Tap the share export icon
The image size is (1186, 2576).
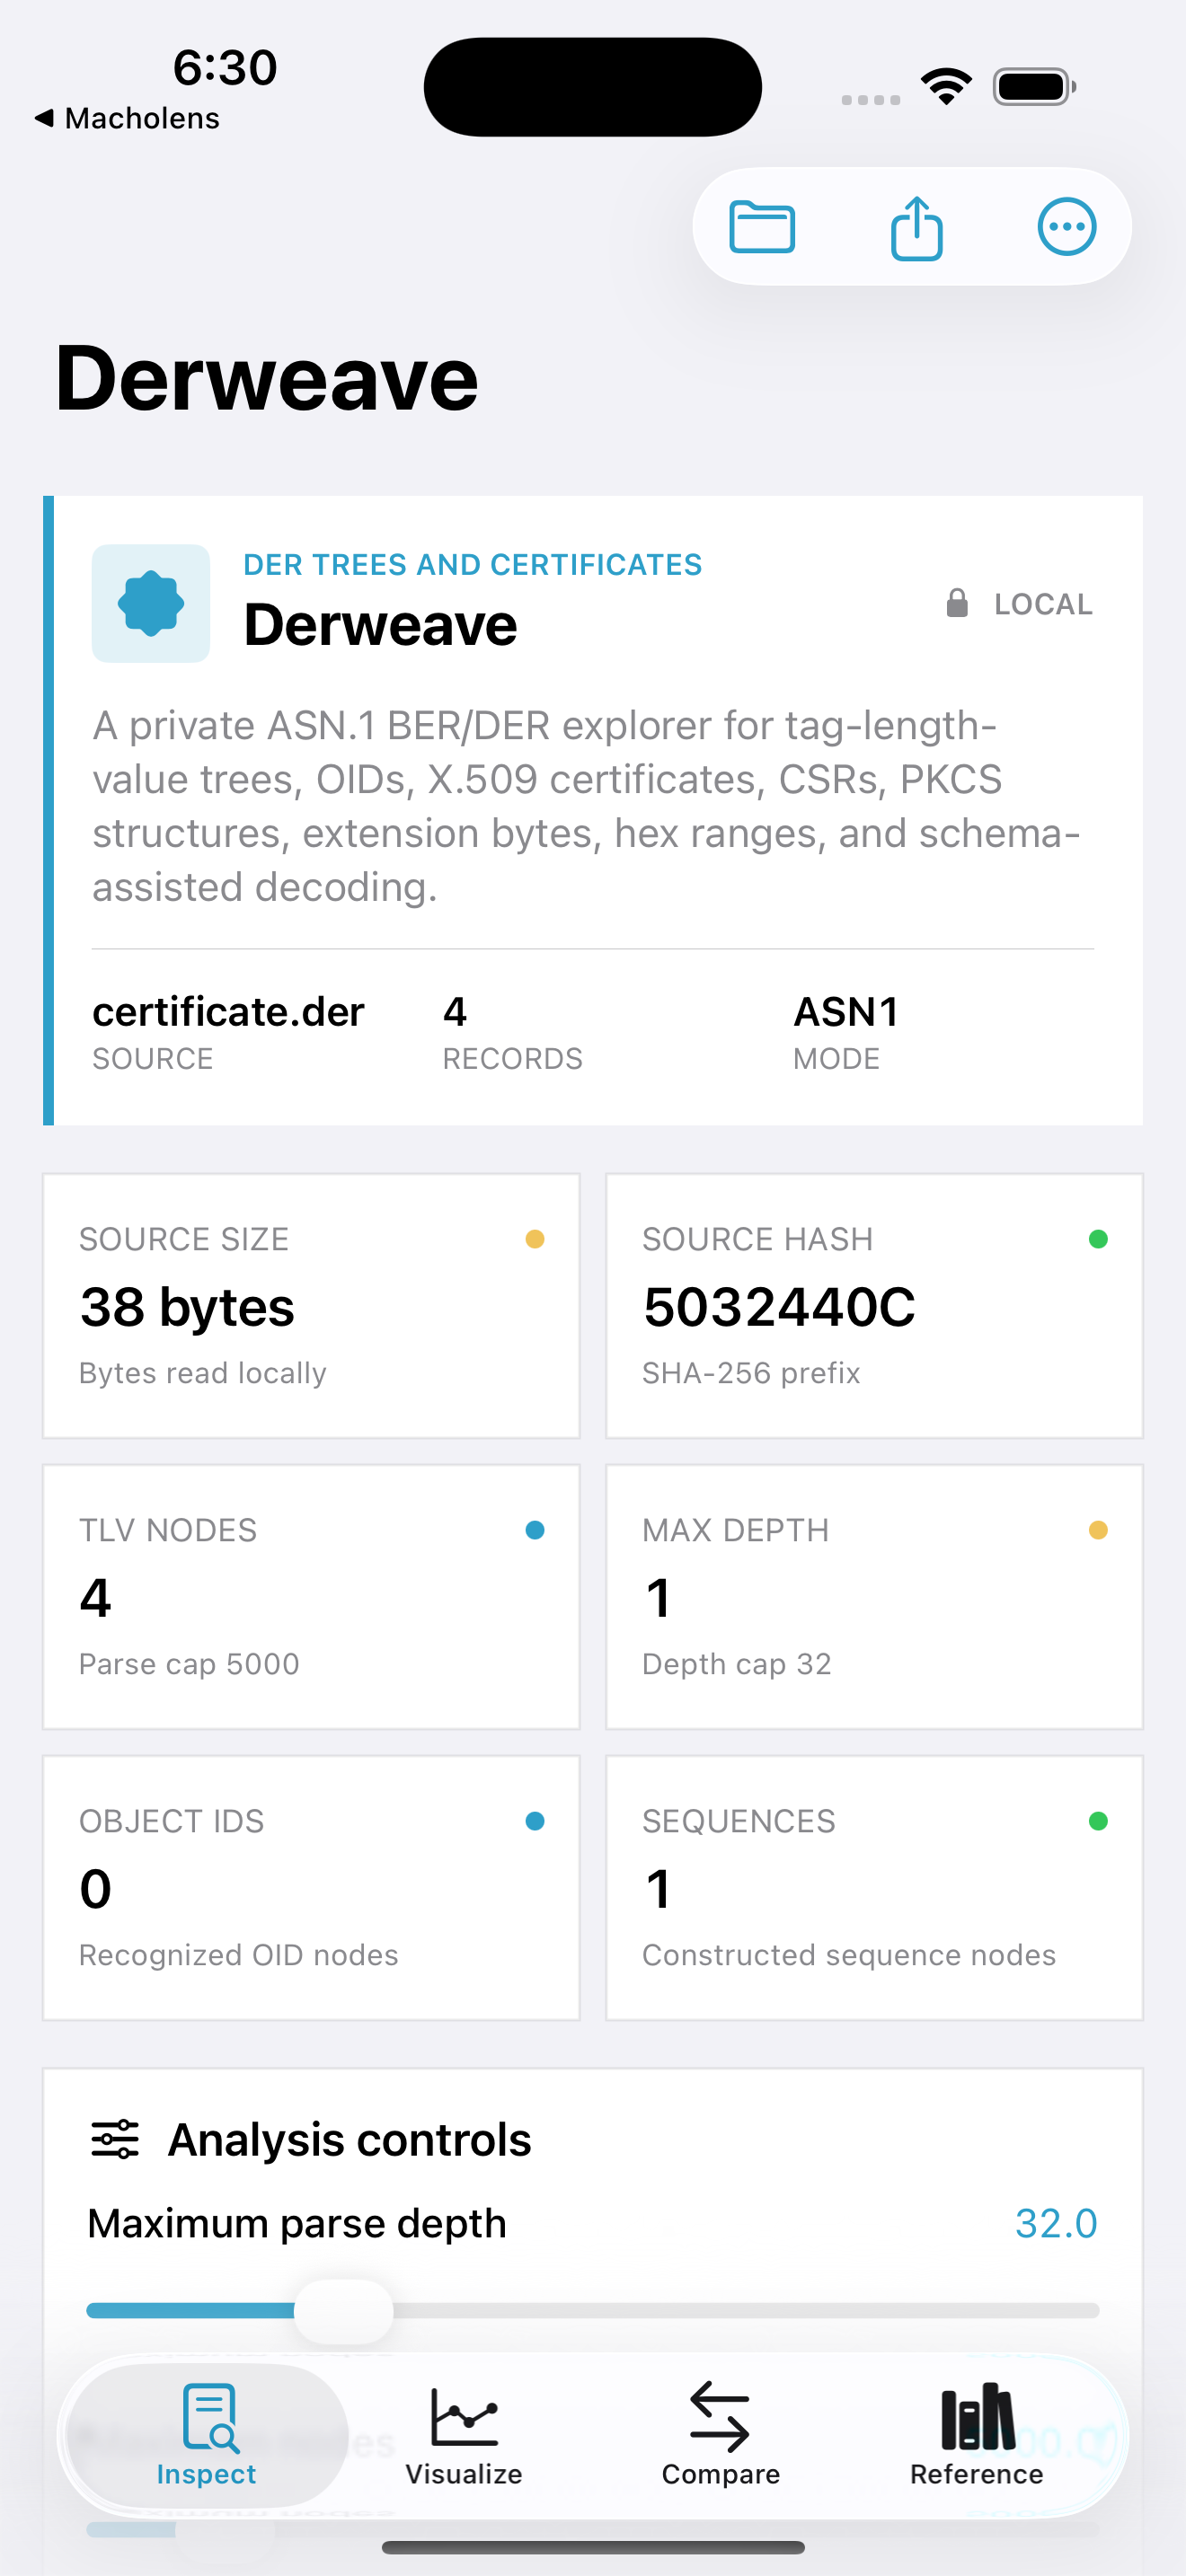[x=916, y=228]
